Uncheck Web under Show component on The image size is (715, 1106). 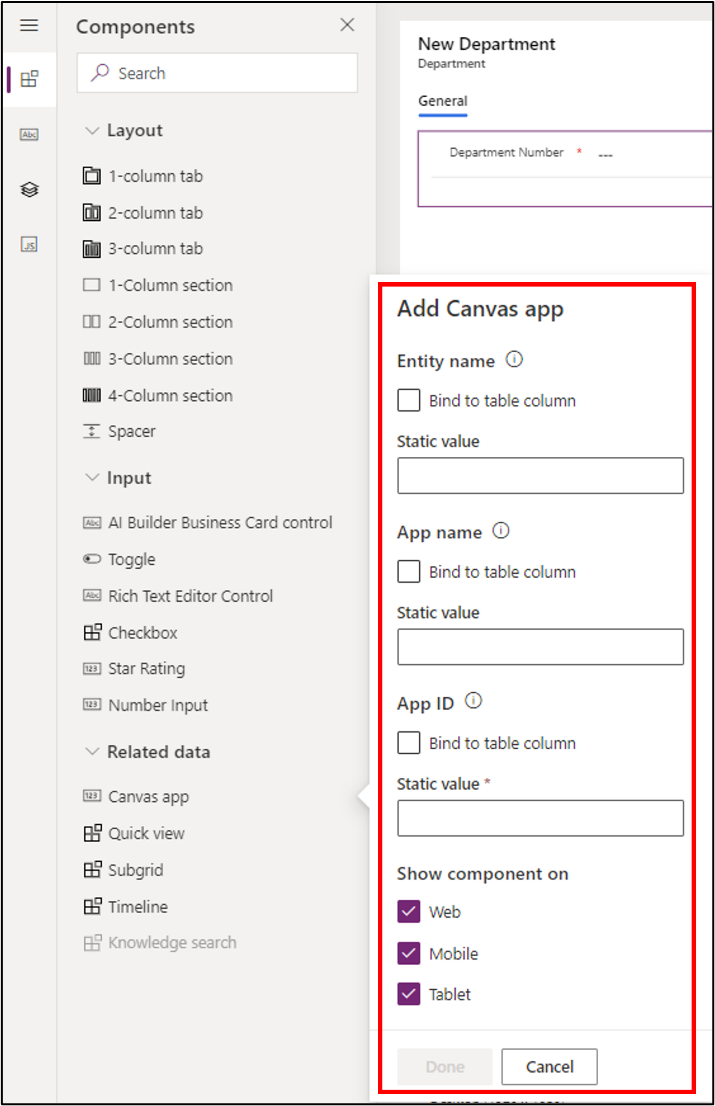click(408, 911)
